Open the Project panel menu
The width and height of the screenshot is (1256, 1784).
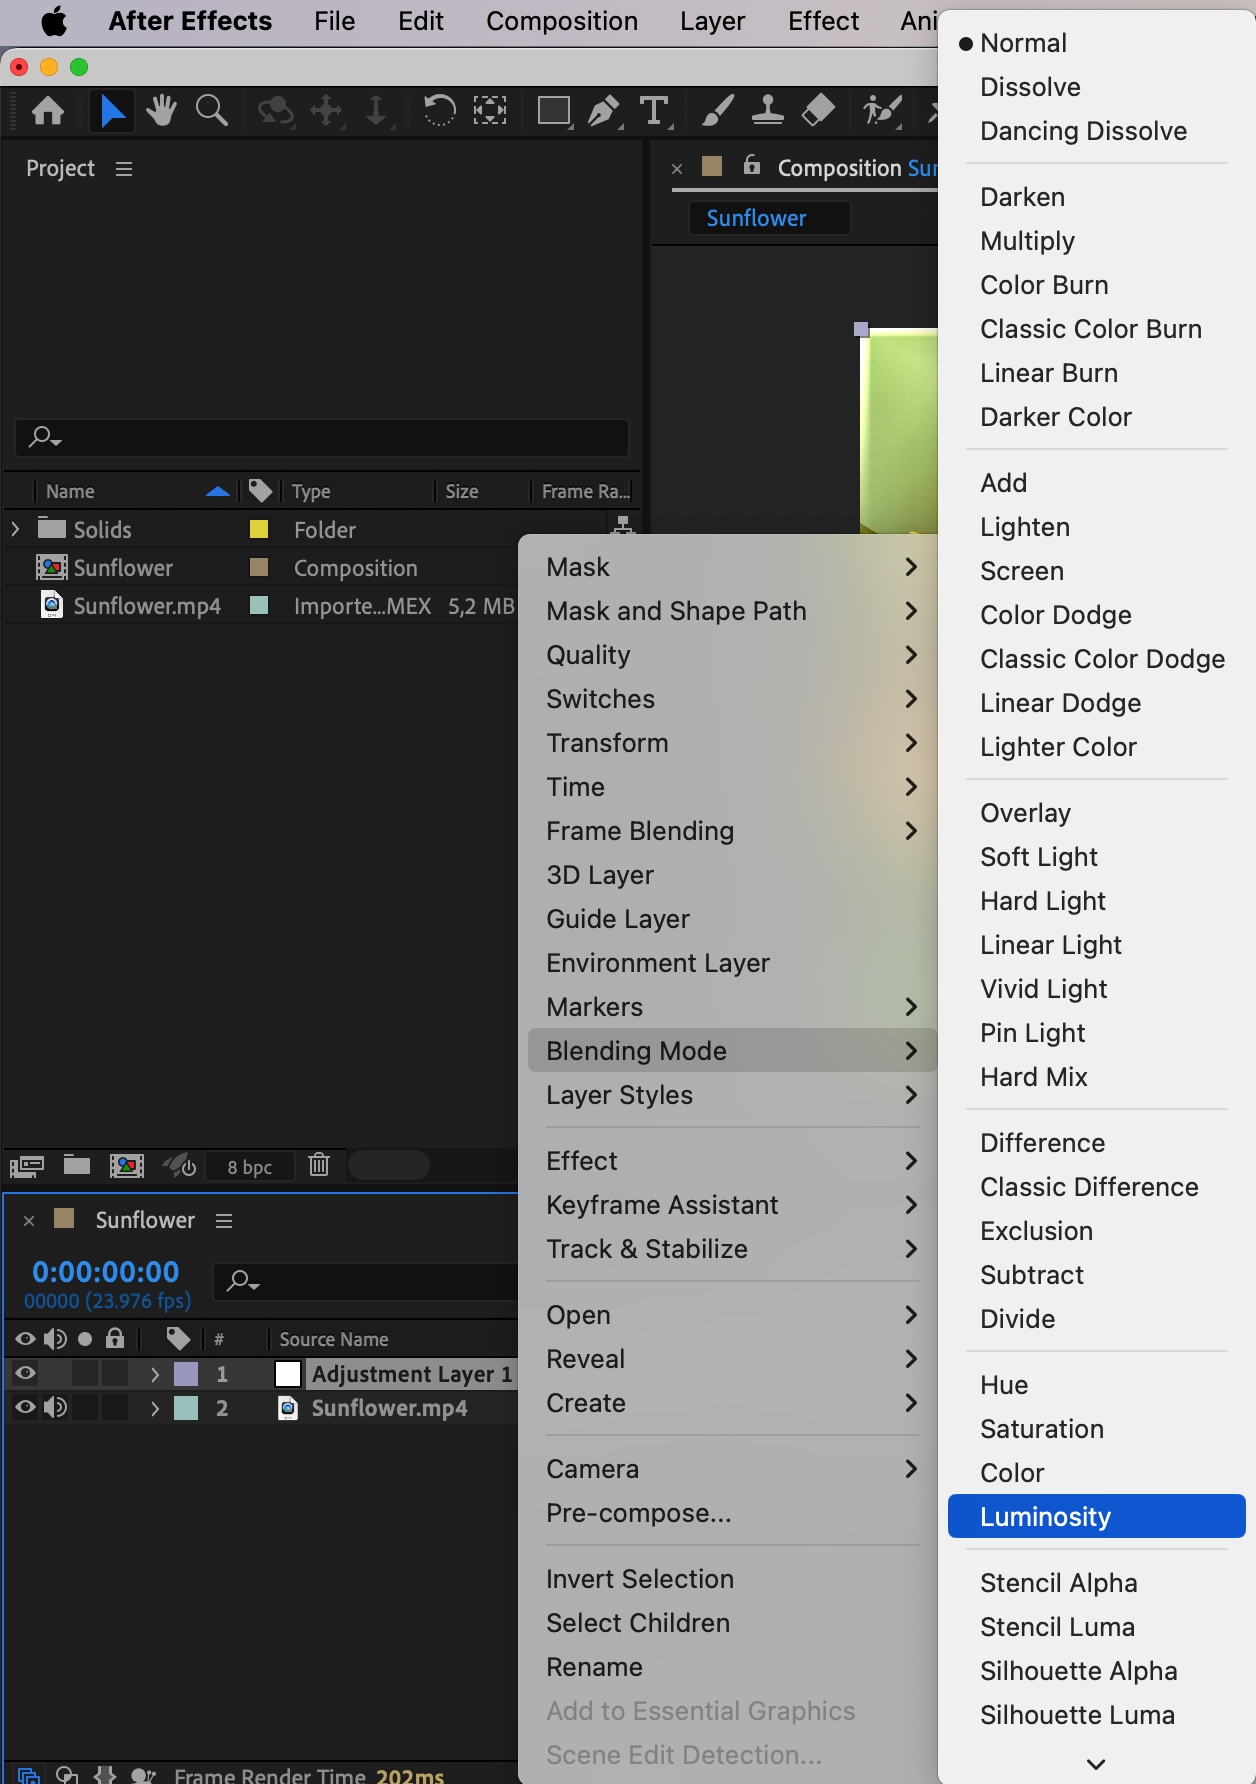click(x=124, y=169)
